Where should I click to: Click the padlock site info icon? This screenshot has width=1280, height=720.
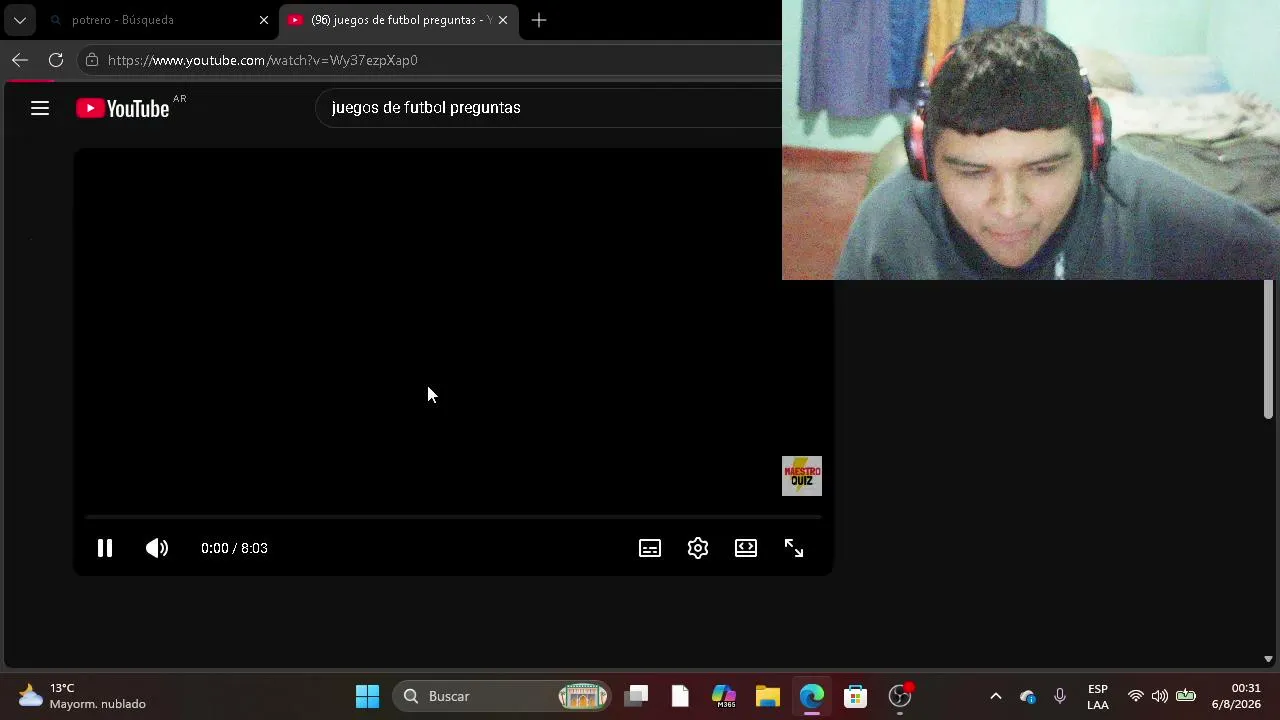[92, 60]
